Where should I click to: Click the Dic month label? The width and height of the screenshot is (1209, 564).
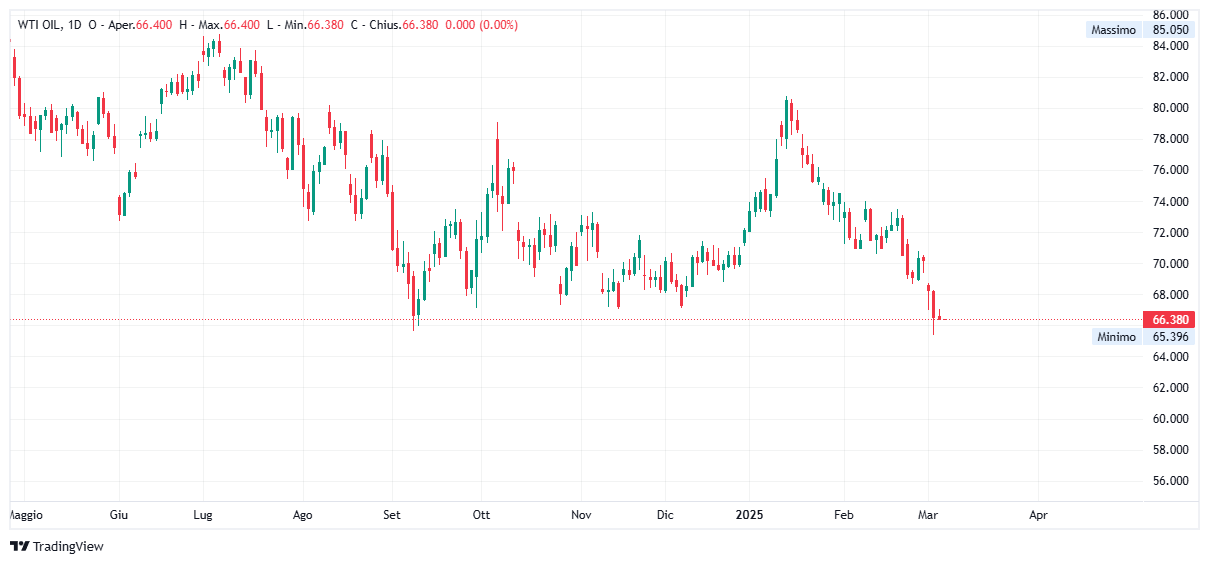click(665, 515)
